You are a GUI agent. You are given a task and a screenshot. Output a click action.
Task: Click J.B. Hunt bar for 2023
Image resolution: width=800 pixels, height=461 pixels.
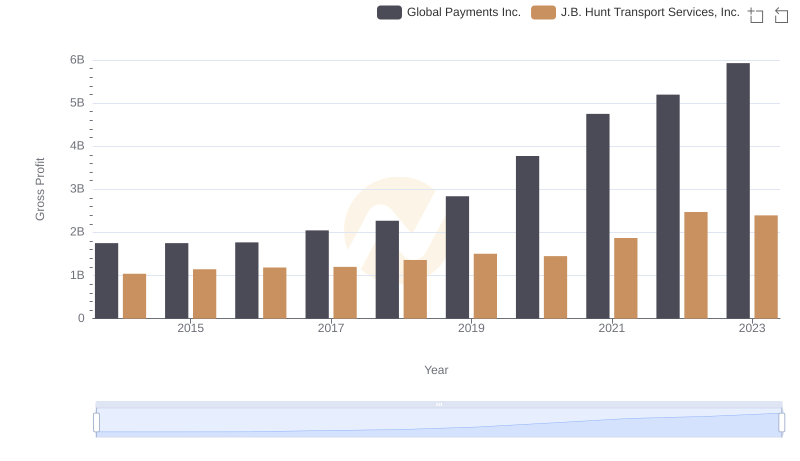pos(766,267)
